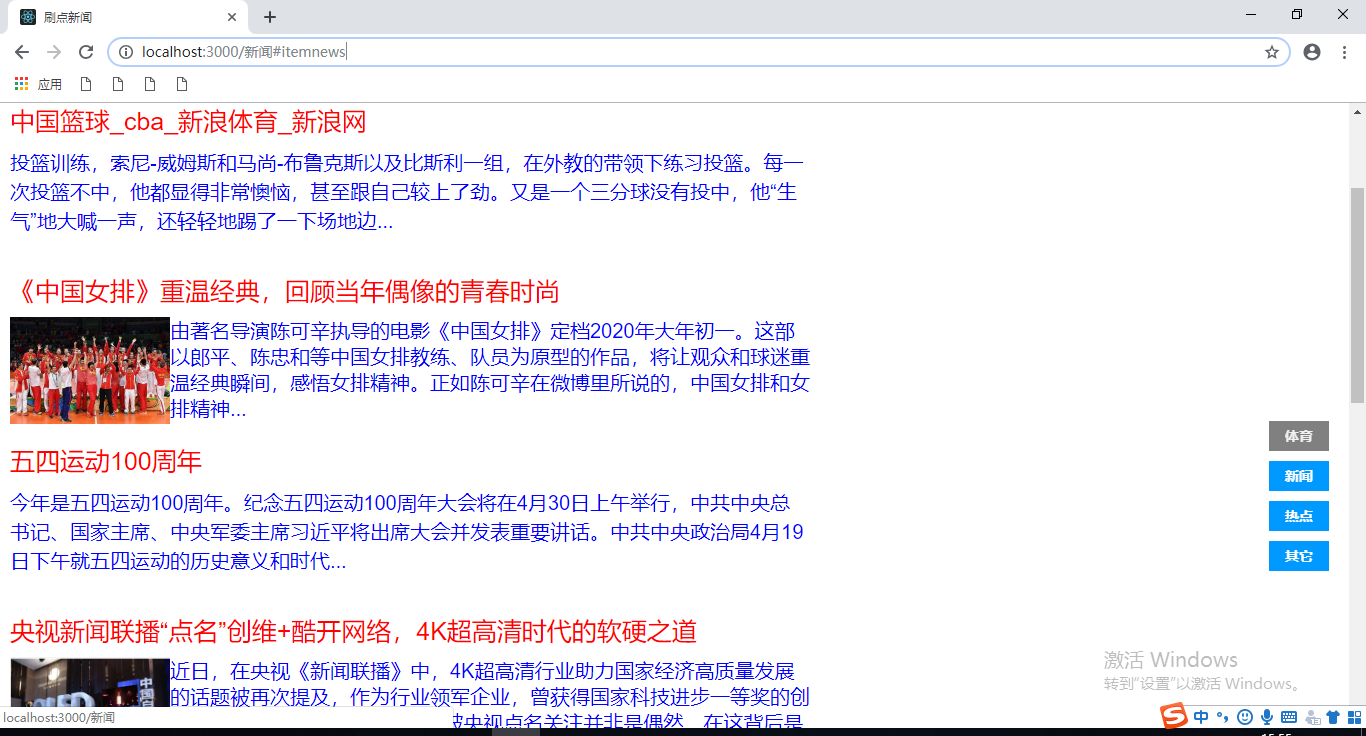Go back using the browser back arrow
Screen dimensions: 1366x736
[22, 52]
